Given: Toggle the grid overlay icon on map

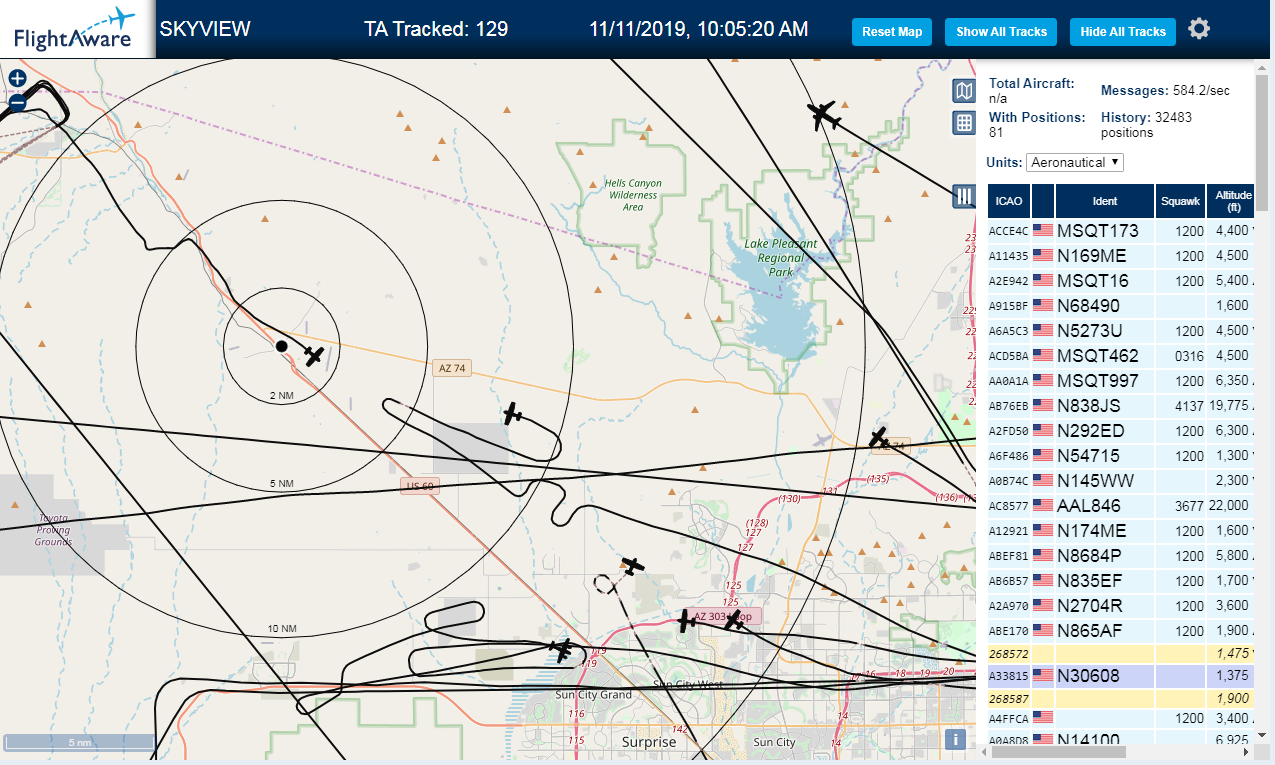Looking at the screenshot, I should [x=963, y=123].
